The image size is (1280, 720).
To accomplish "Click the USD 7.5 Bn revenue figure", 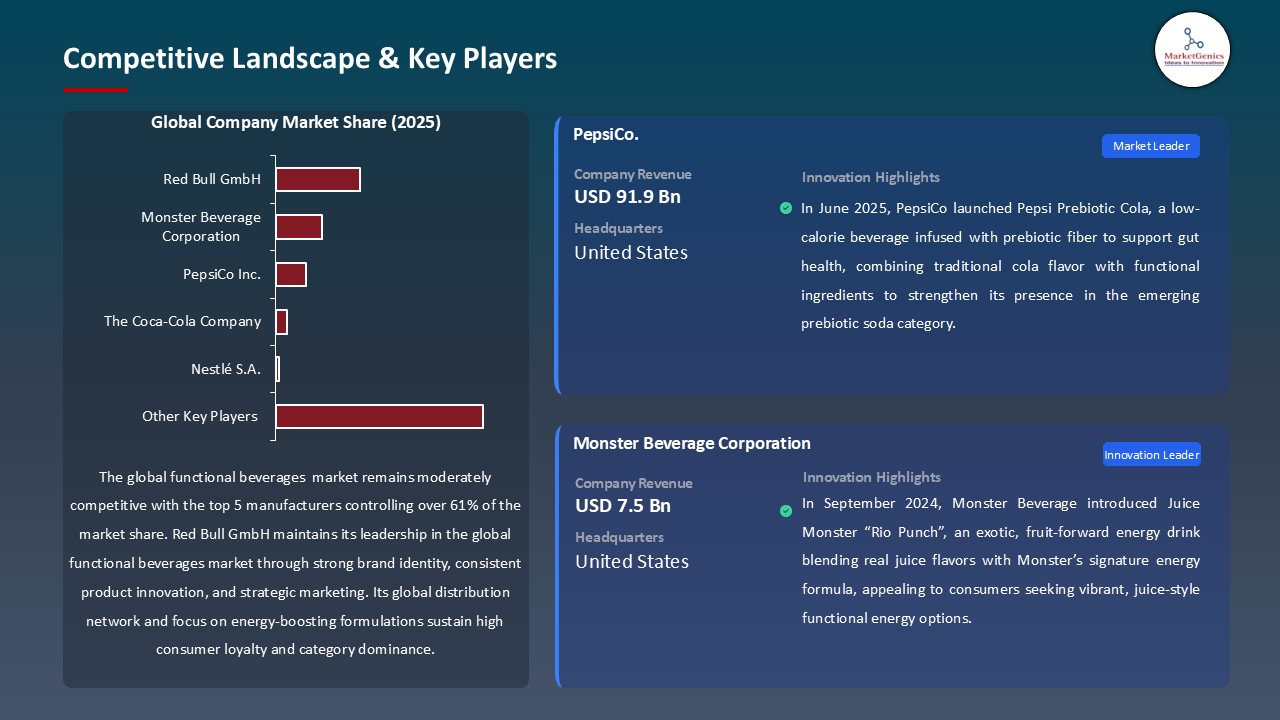I will (x=622, y=506).
